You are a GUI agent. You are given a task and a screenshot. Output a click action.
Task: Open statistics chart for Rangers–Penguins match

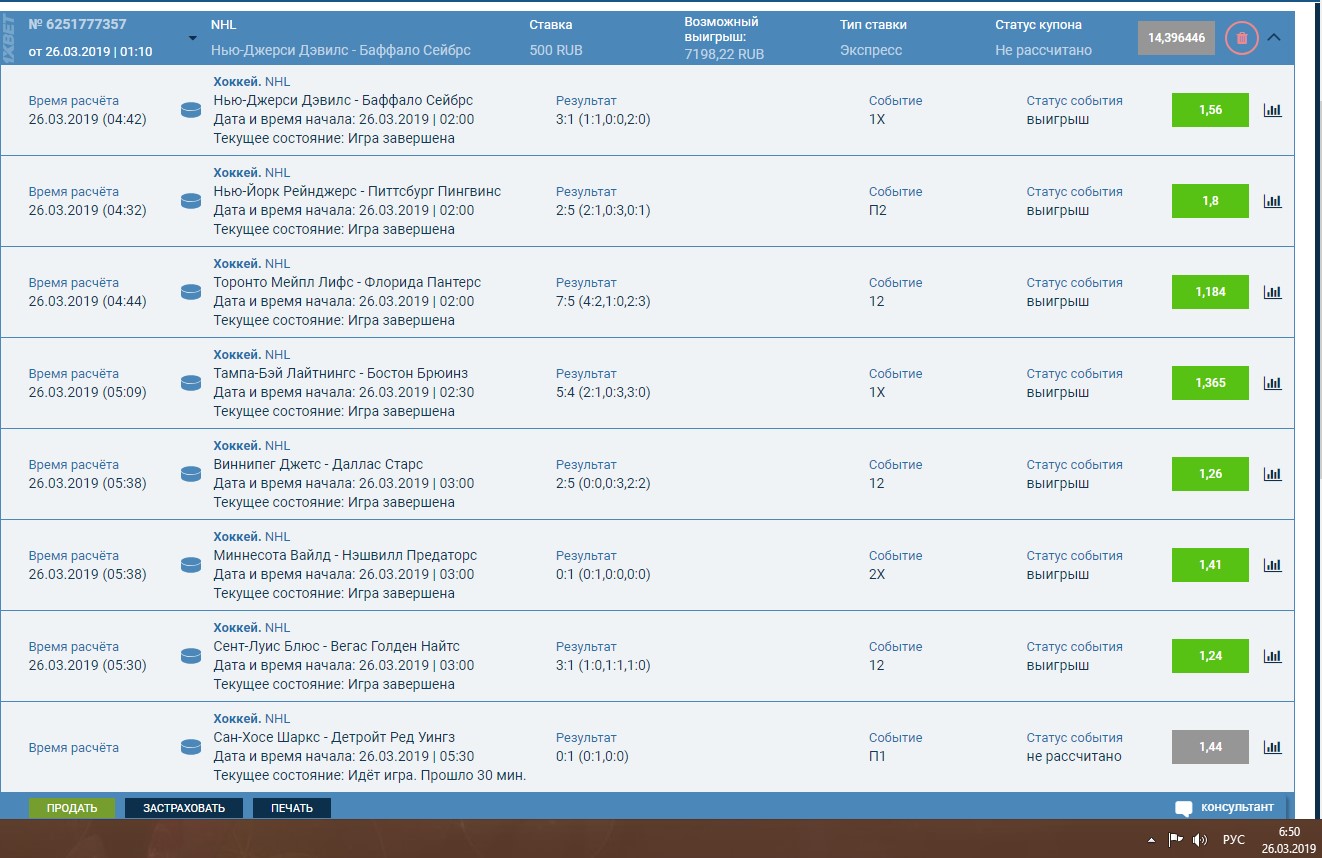[x=1272, y=201]
